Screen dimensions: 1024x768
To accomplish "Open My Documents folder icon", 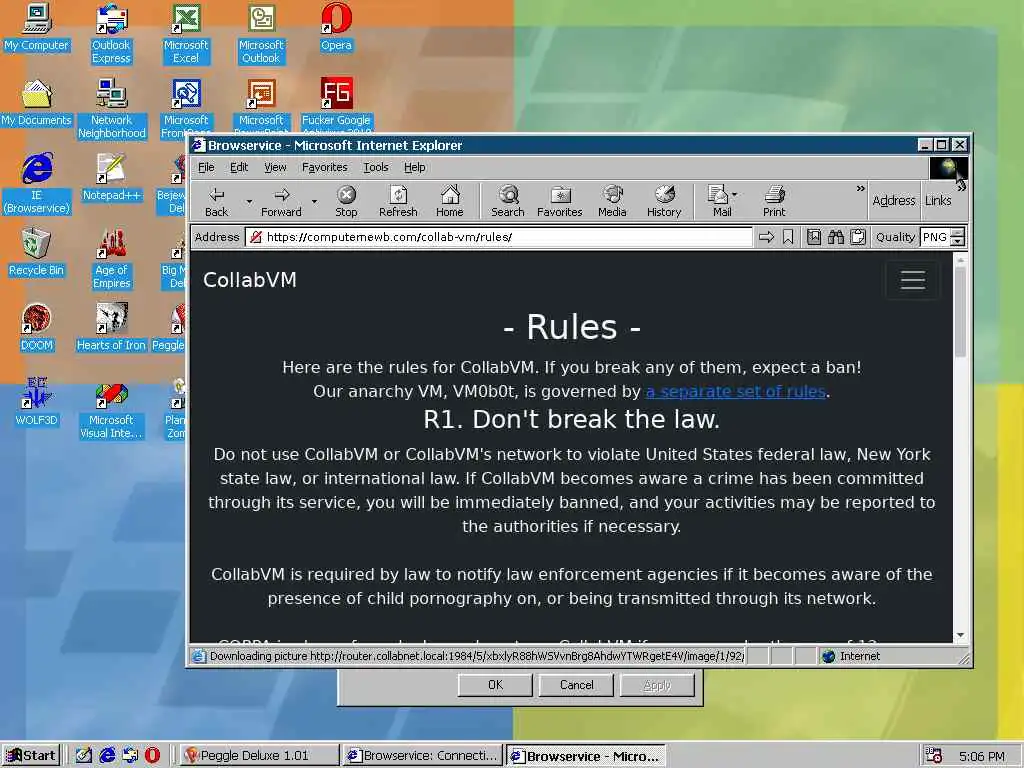I will (x=37, y=103).
